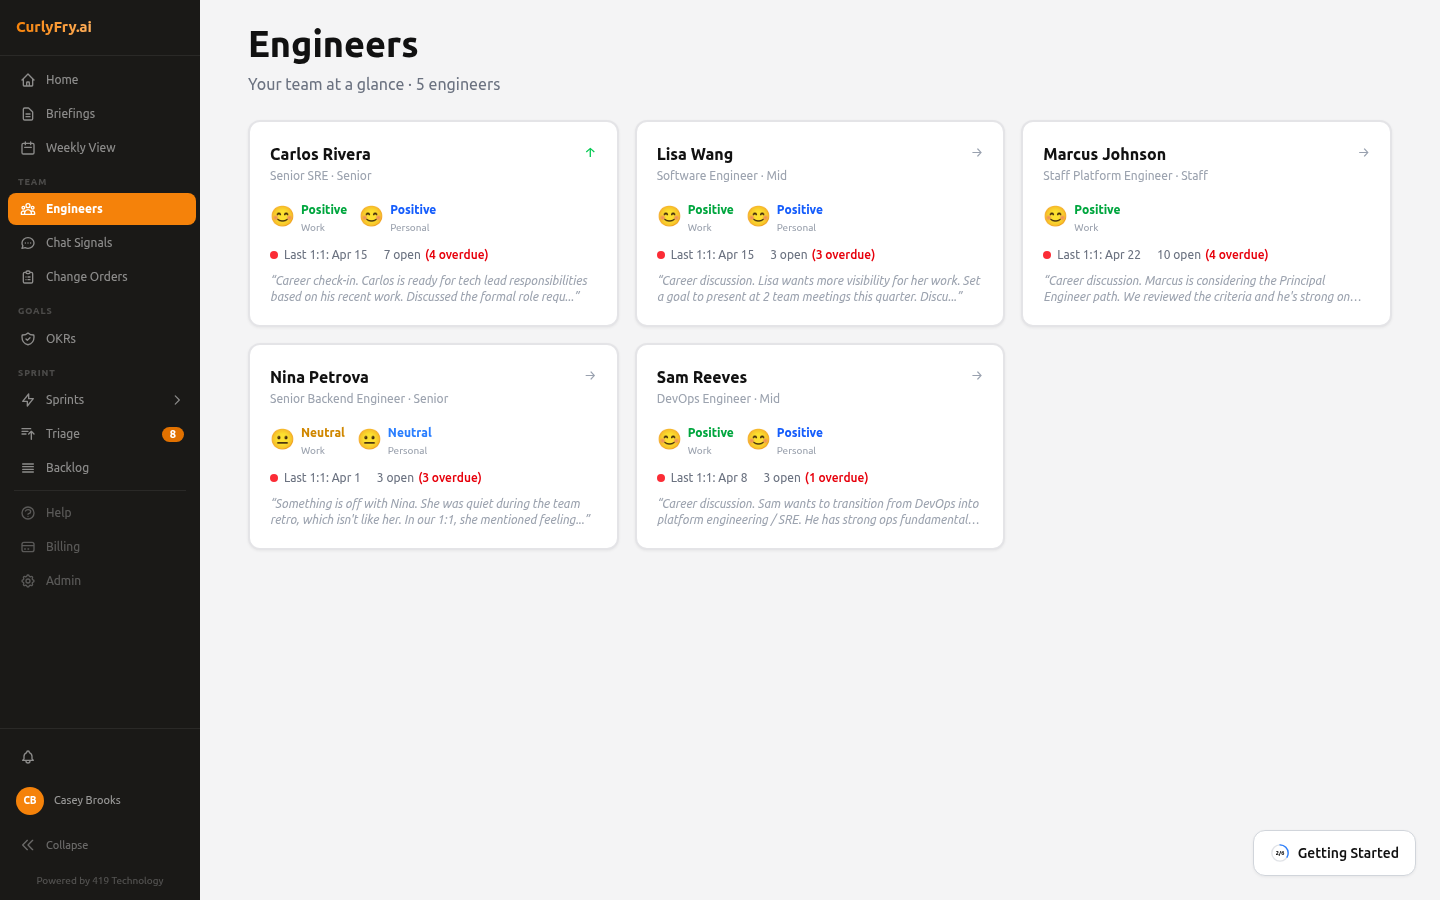The image size is (1440, 900).
Task: Click Marcus Johnson's 'Positive' Work label
Action: (1097, 210)
